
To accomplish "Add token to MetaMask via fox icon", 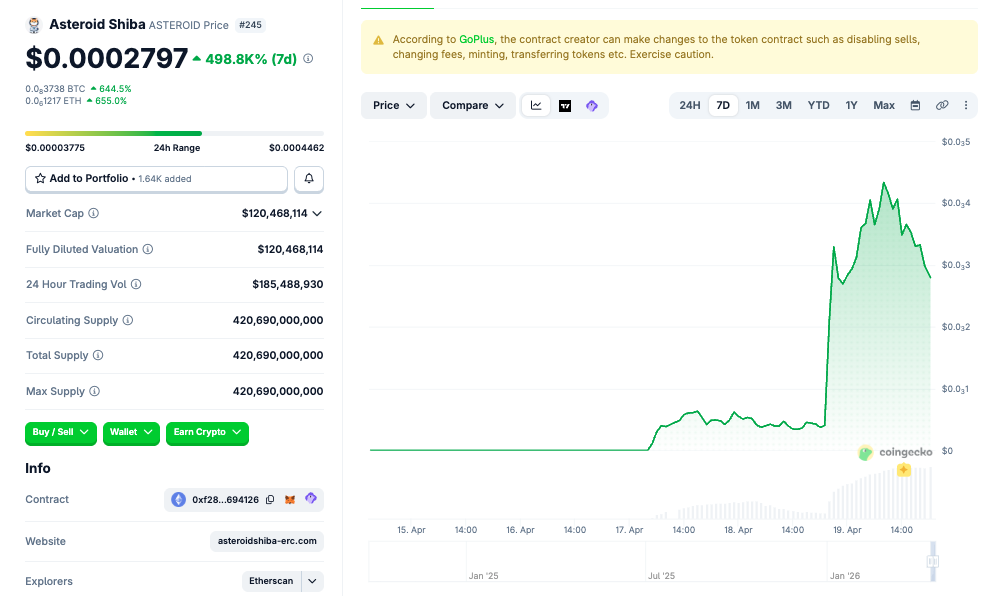I will [290, 499].
